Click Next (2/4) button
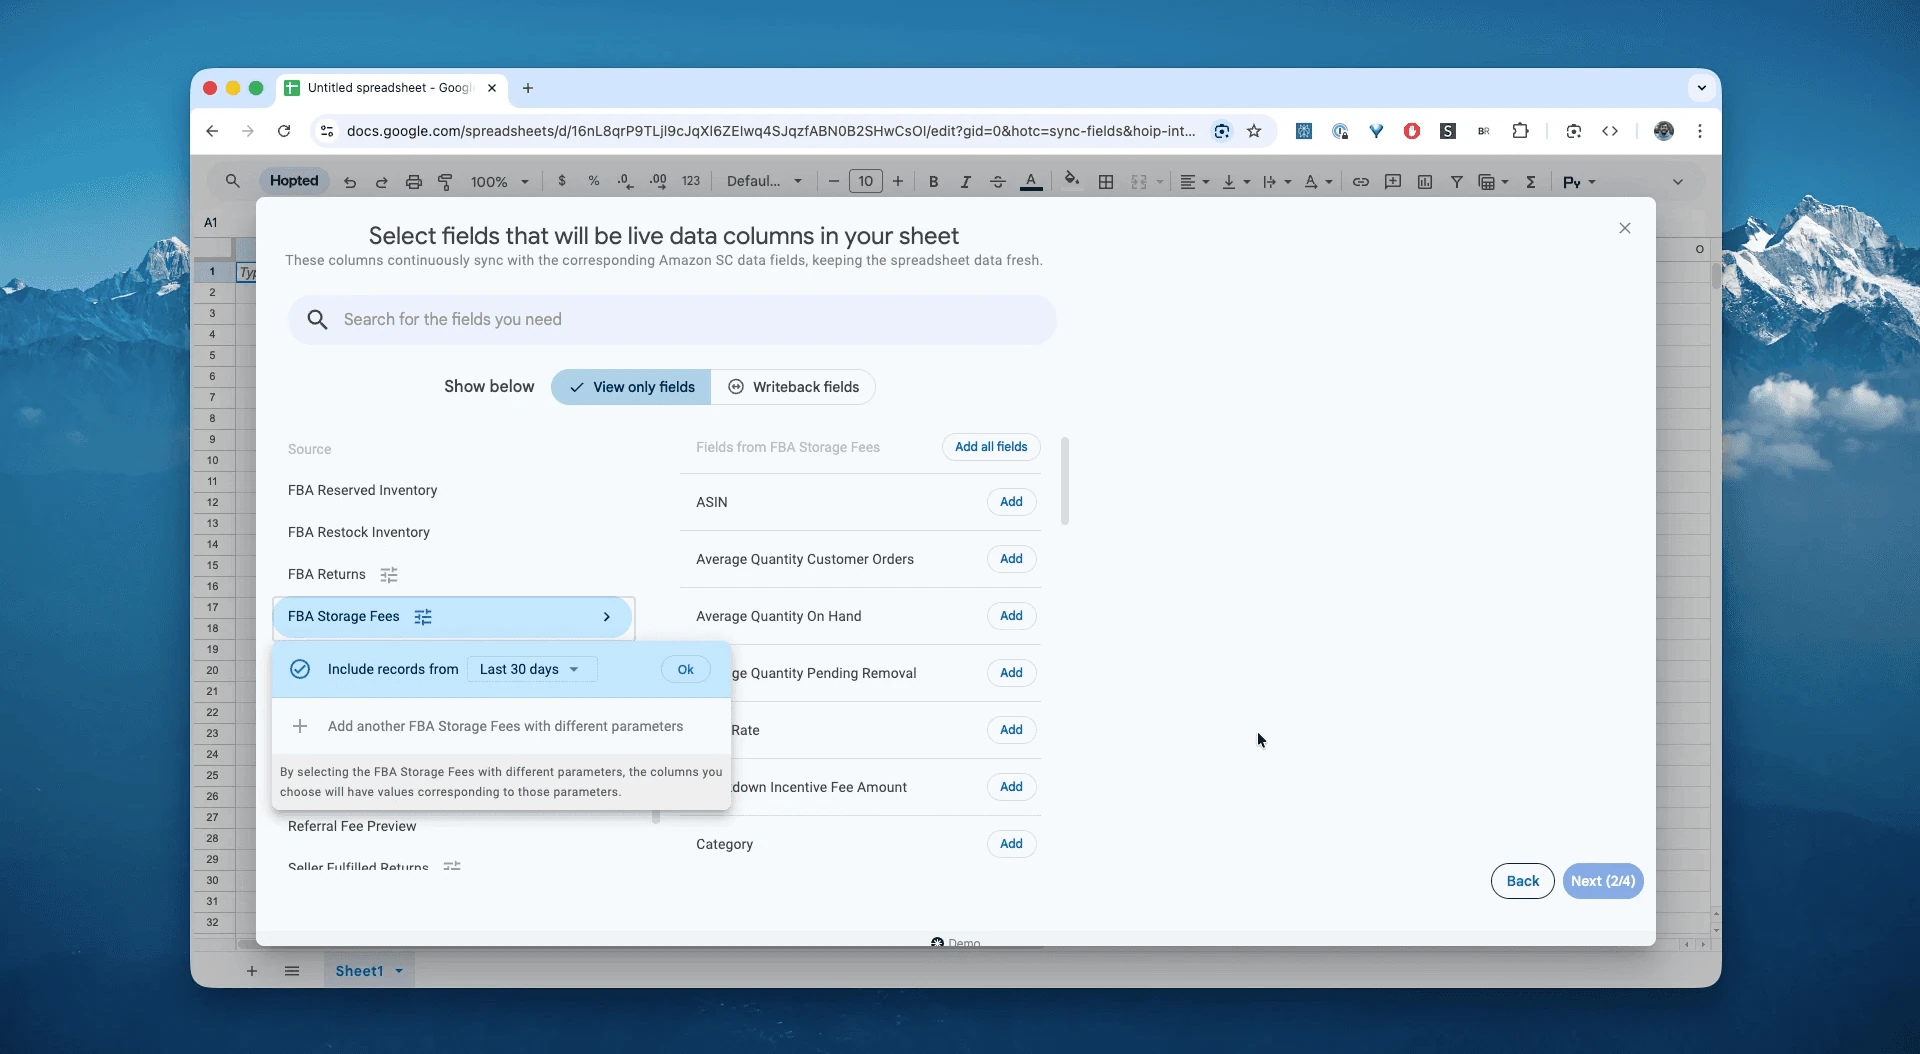This screenshot has width=1920, height=1054. pyautogui.click(x=1603, y=881)
